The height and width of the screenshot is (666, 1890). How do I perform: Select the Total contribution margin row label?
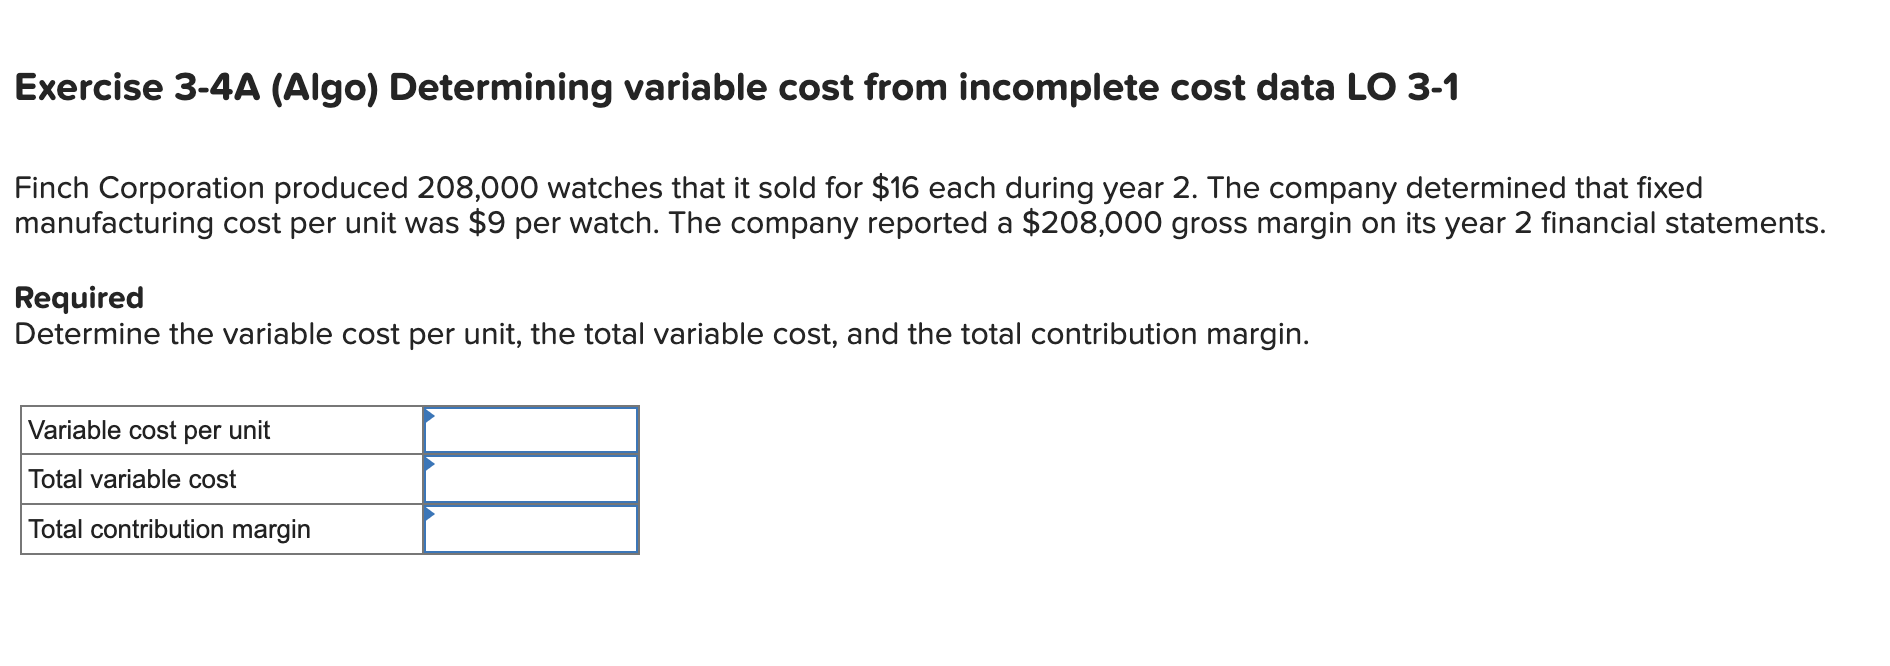pos(169,530)
